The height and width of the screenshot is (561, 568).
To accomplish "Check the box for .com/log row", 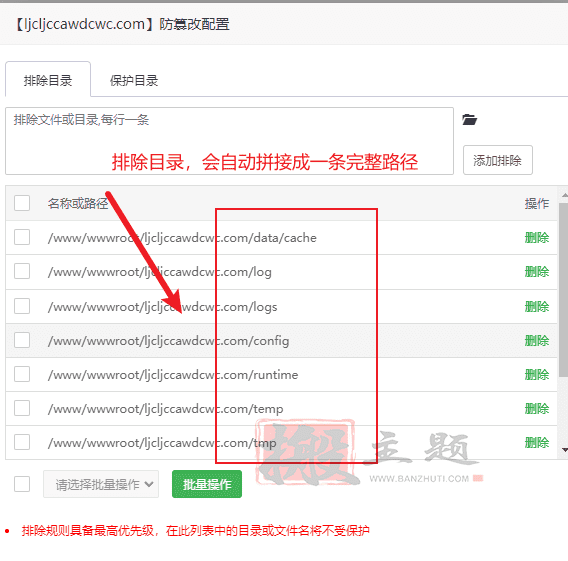I will coord(22,271).
